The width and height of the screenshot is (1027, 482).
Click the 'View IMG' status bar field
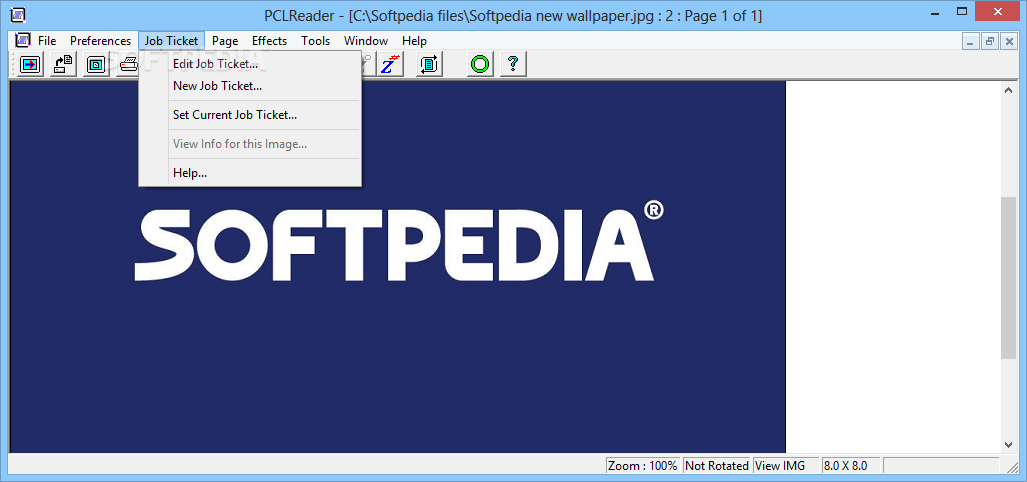(x=785, y=466)
